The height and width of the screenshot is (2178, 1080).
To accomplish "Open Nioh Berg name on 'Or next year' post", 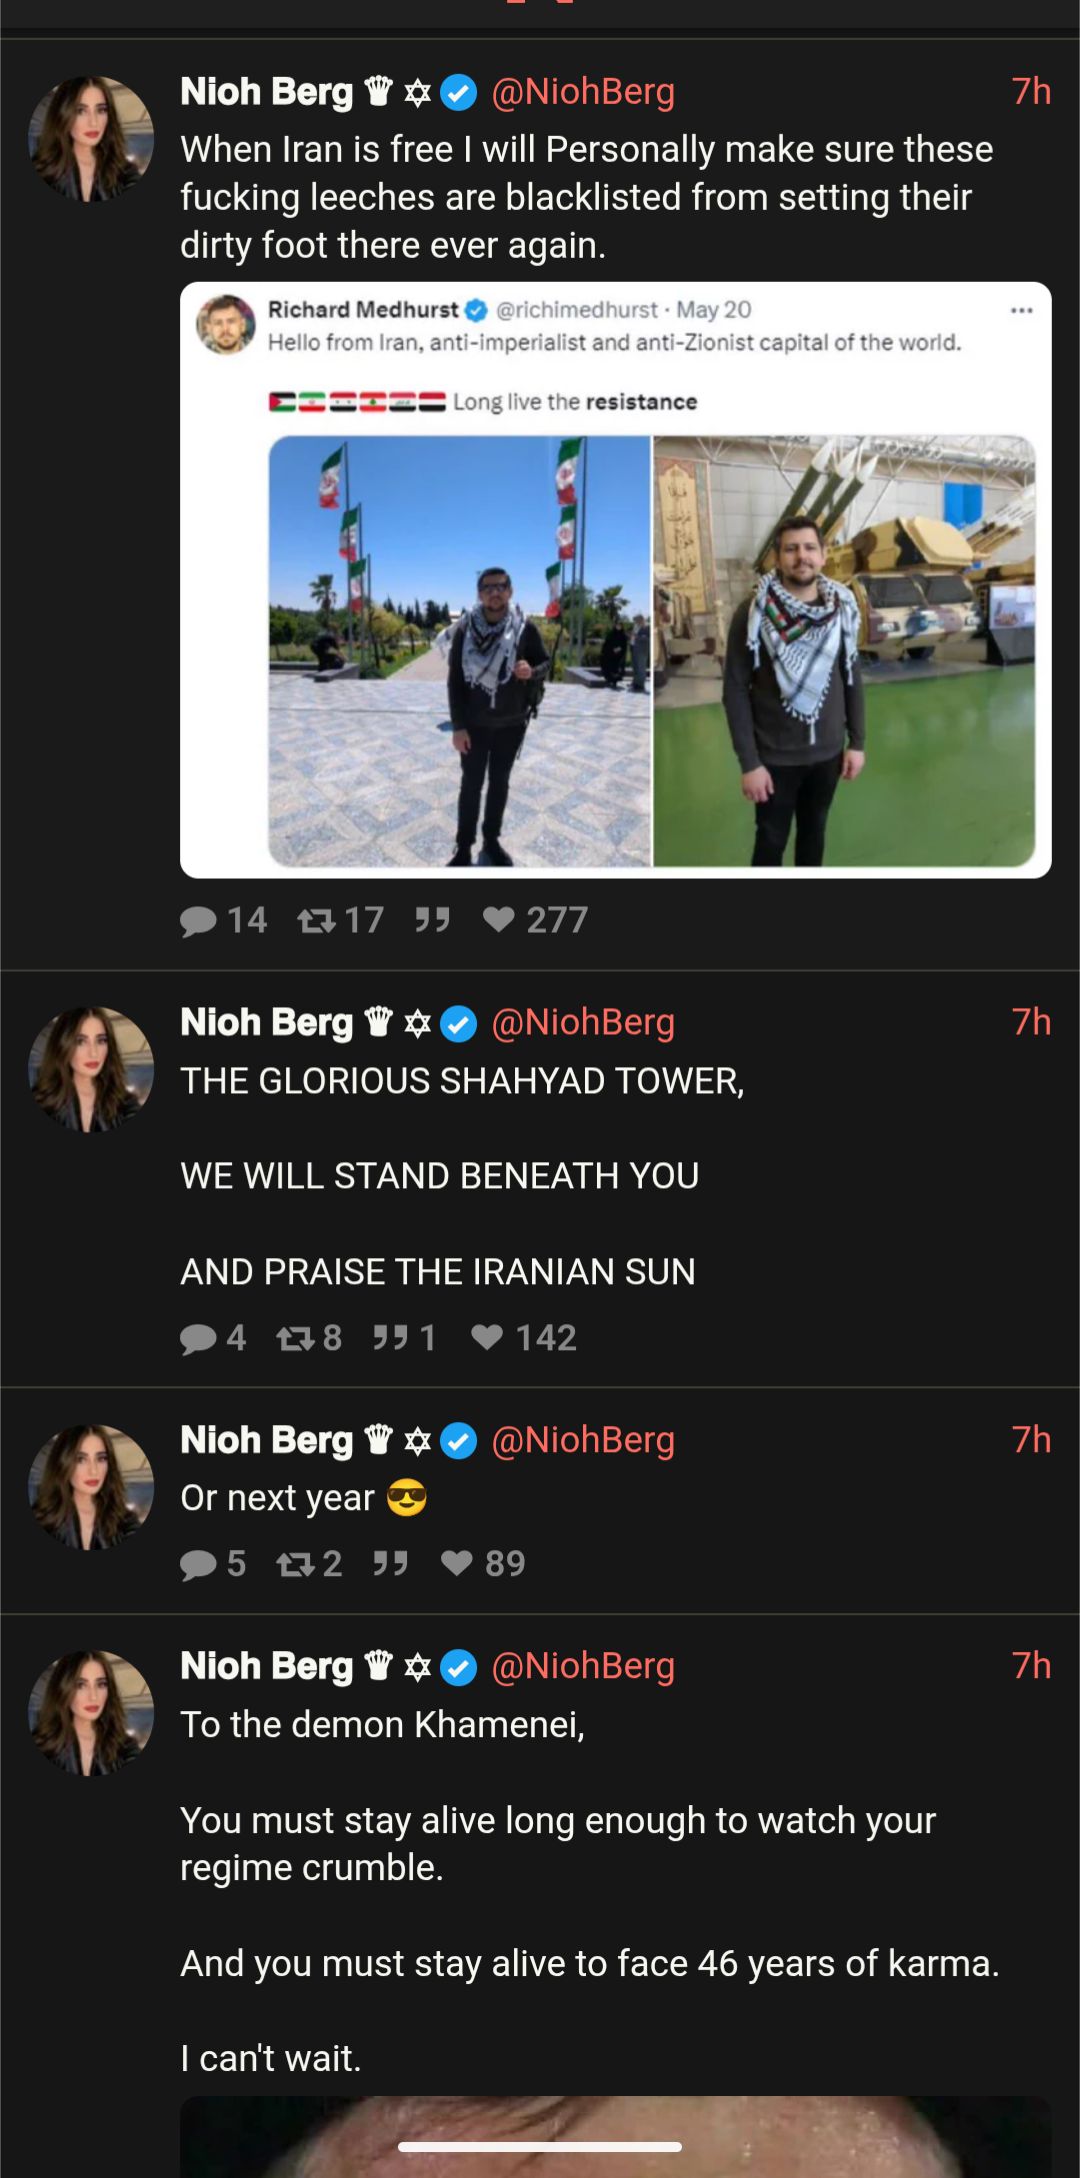I will (266, 1441).
